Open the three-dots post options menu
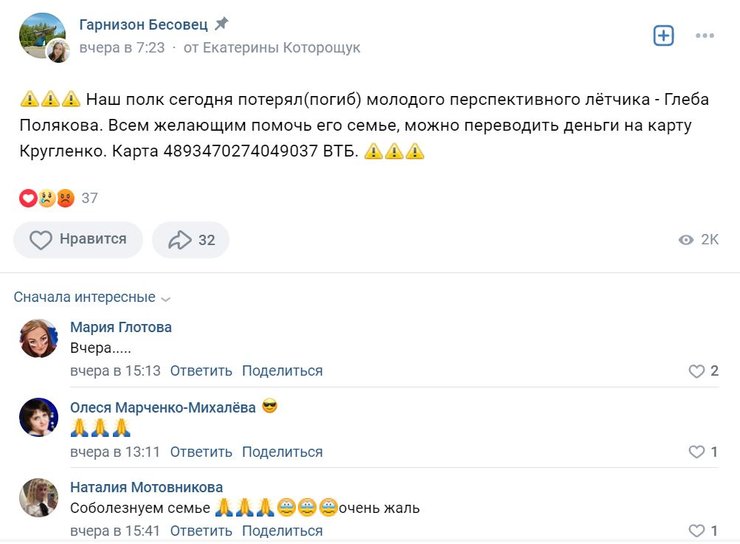Image resolution: width=740 pixels, height=544 pixels. (705, 36)
